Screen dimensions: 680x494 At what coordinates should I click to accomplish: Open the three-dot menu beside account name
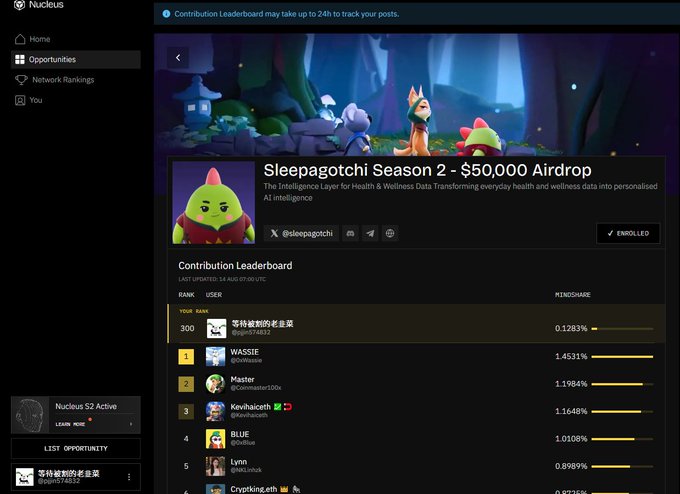pos(129,477)
